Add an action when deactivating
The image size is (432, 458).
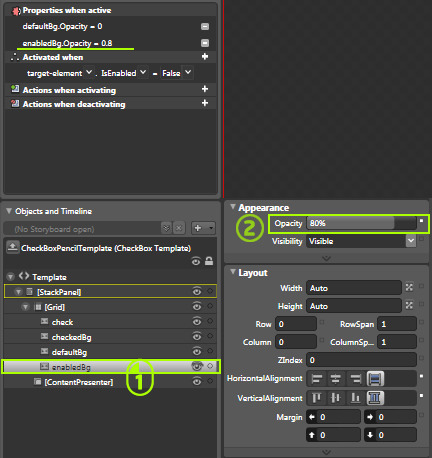(x=205, y=103)
